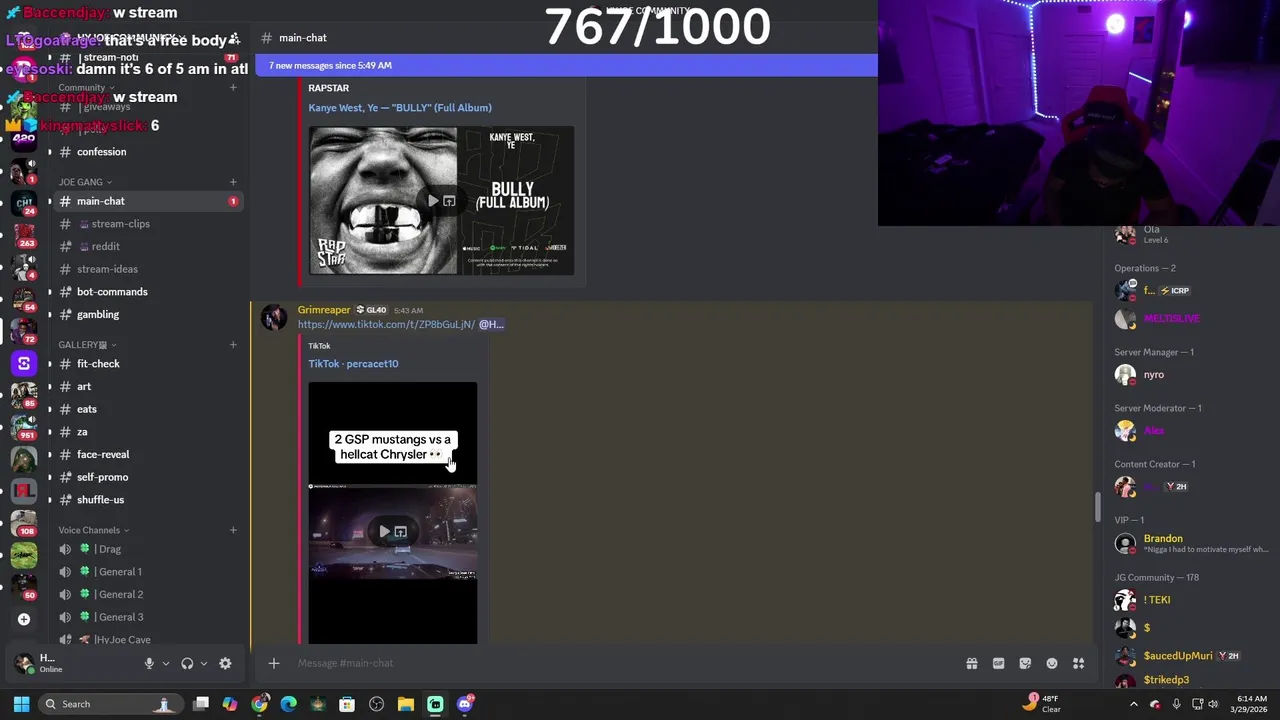Open File Explorer from the taskbar
1280x720 pixels.
(x=405, y=704)
